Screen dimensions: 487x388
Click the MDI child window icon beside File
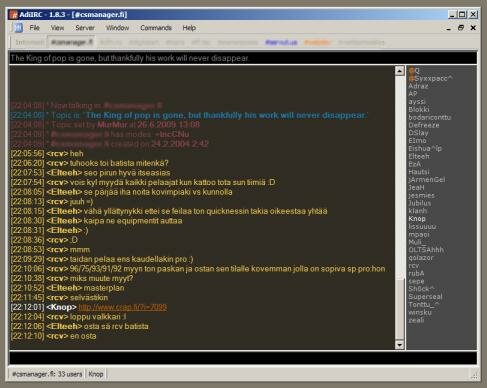(18, 28)
